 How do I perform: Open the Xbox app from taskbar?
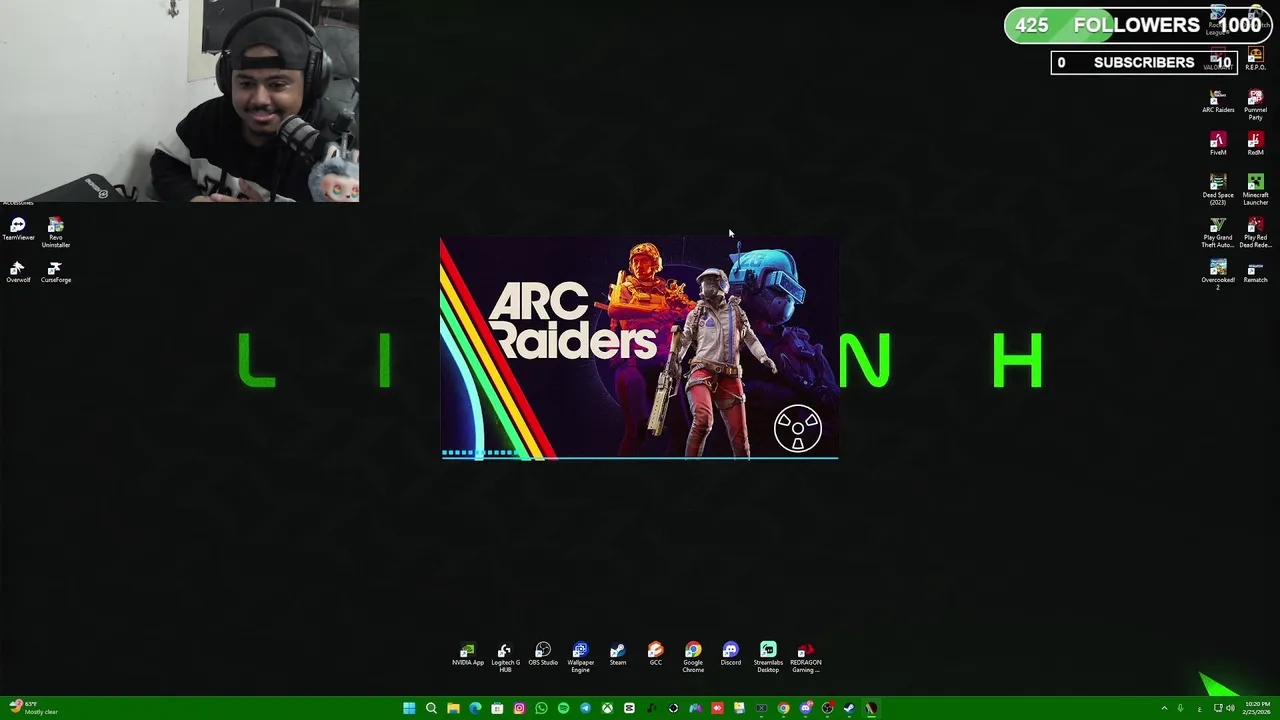point(607,708)
